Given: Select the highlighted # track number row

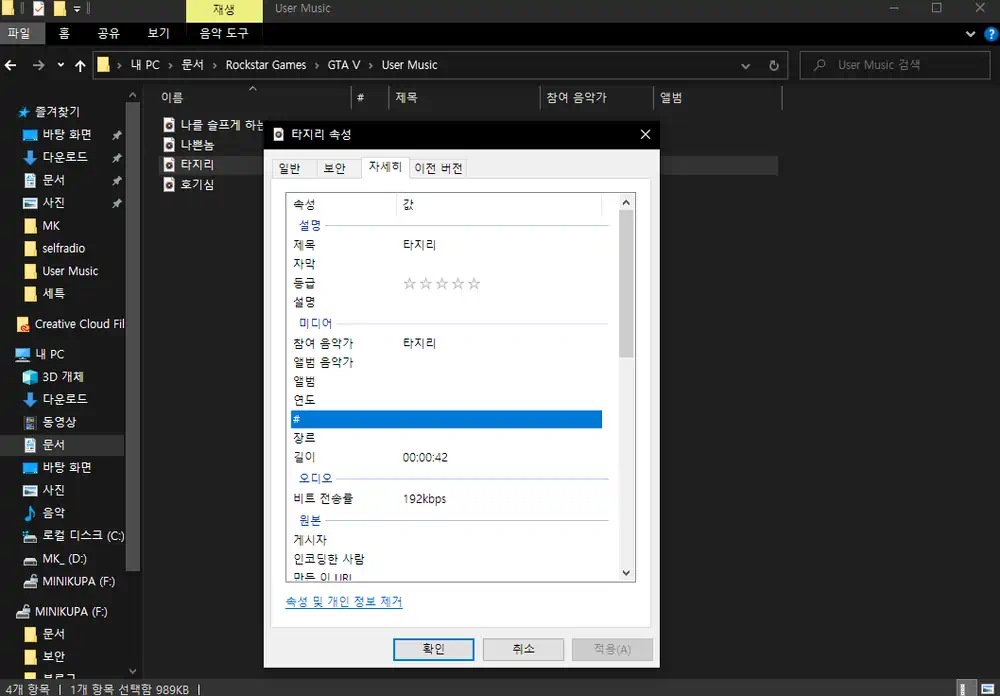Looking at the screenshot, I should (446, 419).
